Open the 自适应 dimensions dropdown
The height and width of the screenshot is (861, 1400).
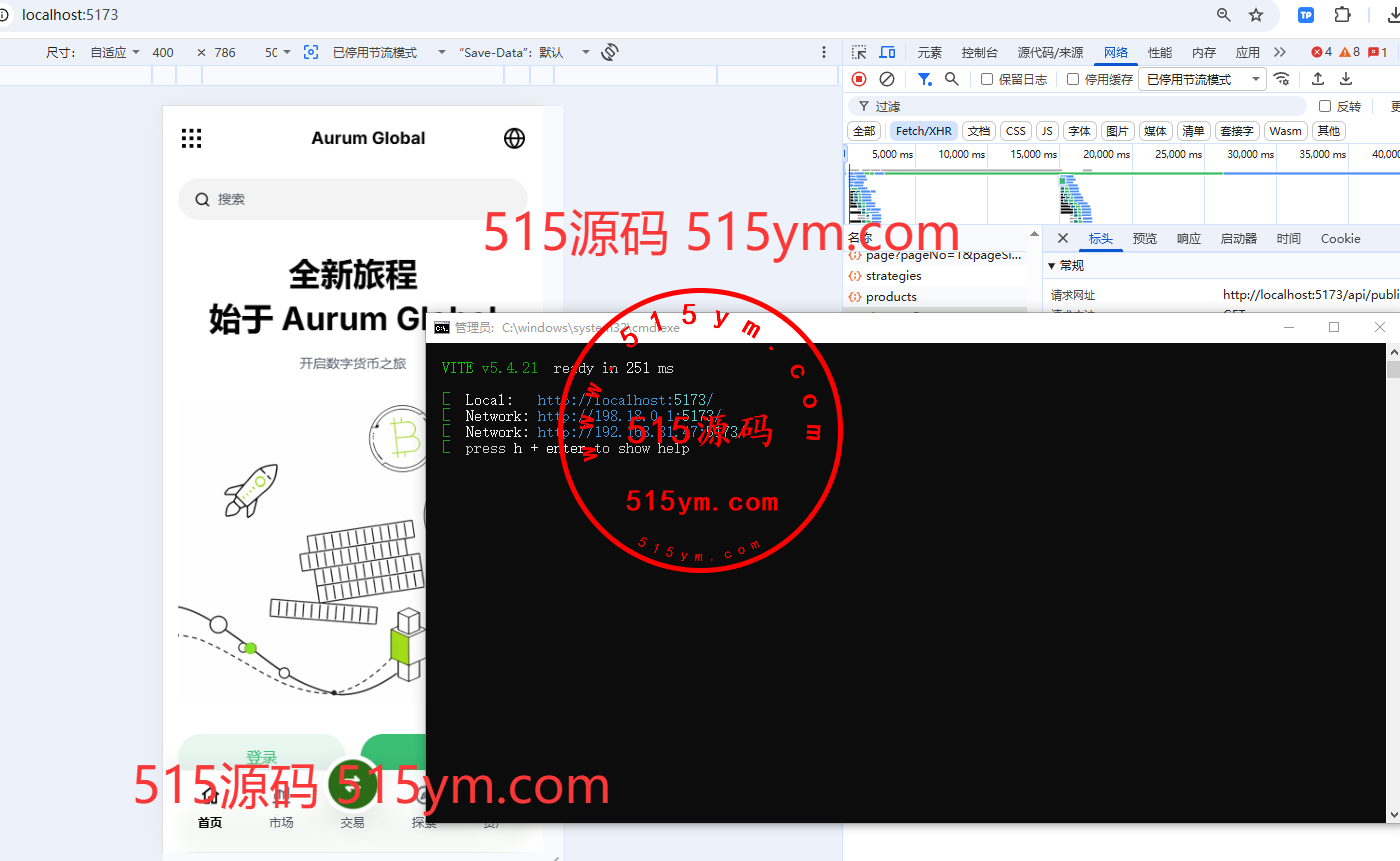click(x=115, y=52)
